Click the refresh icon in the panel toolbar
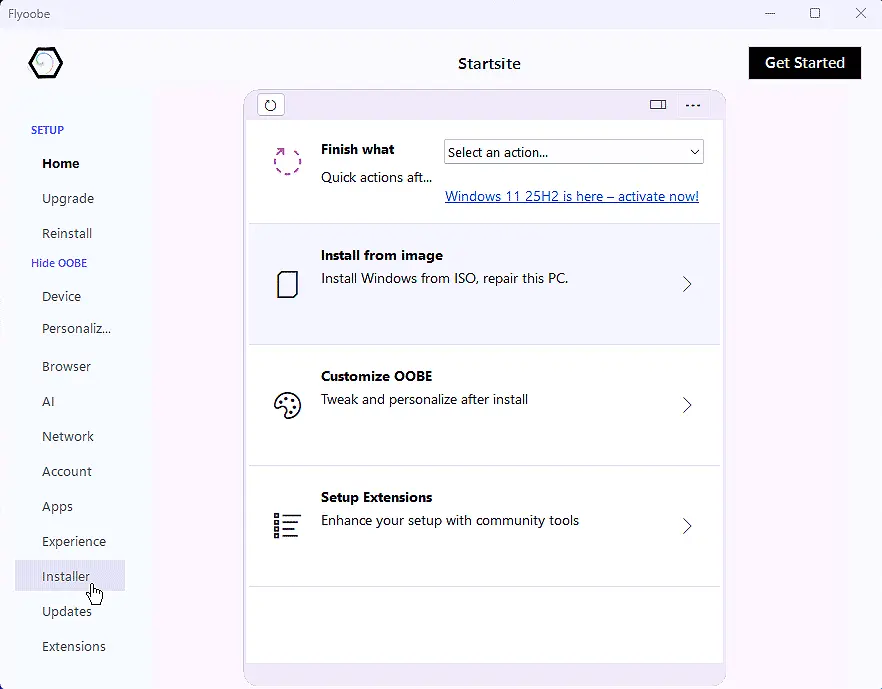This screenshot has height=689, width=882. (x=271, y=105)
